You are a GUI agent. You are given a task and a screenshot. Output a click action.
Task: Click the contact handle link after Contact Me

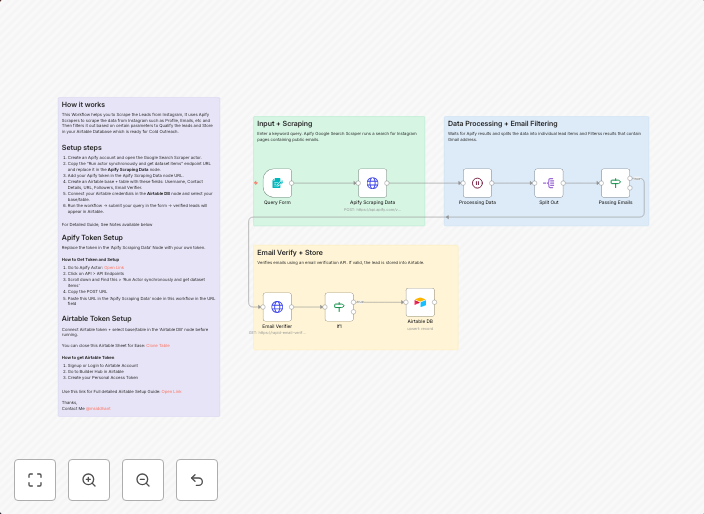[x=98, y=409]
